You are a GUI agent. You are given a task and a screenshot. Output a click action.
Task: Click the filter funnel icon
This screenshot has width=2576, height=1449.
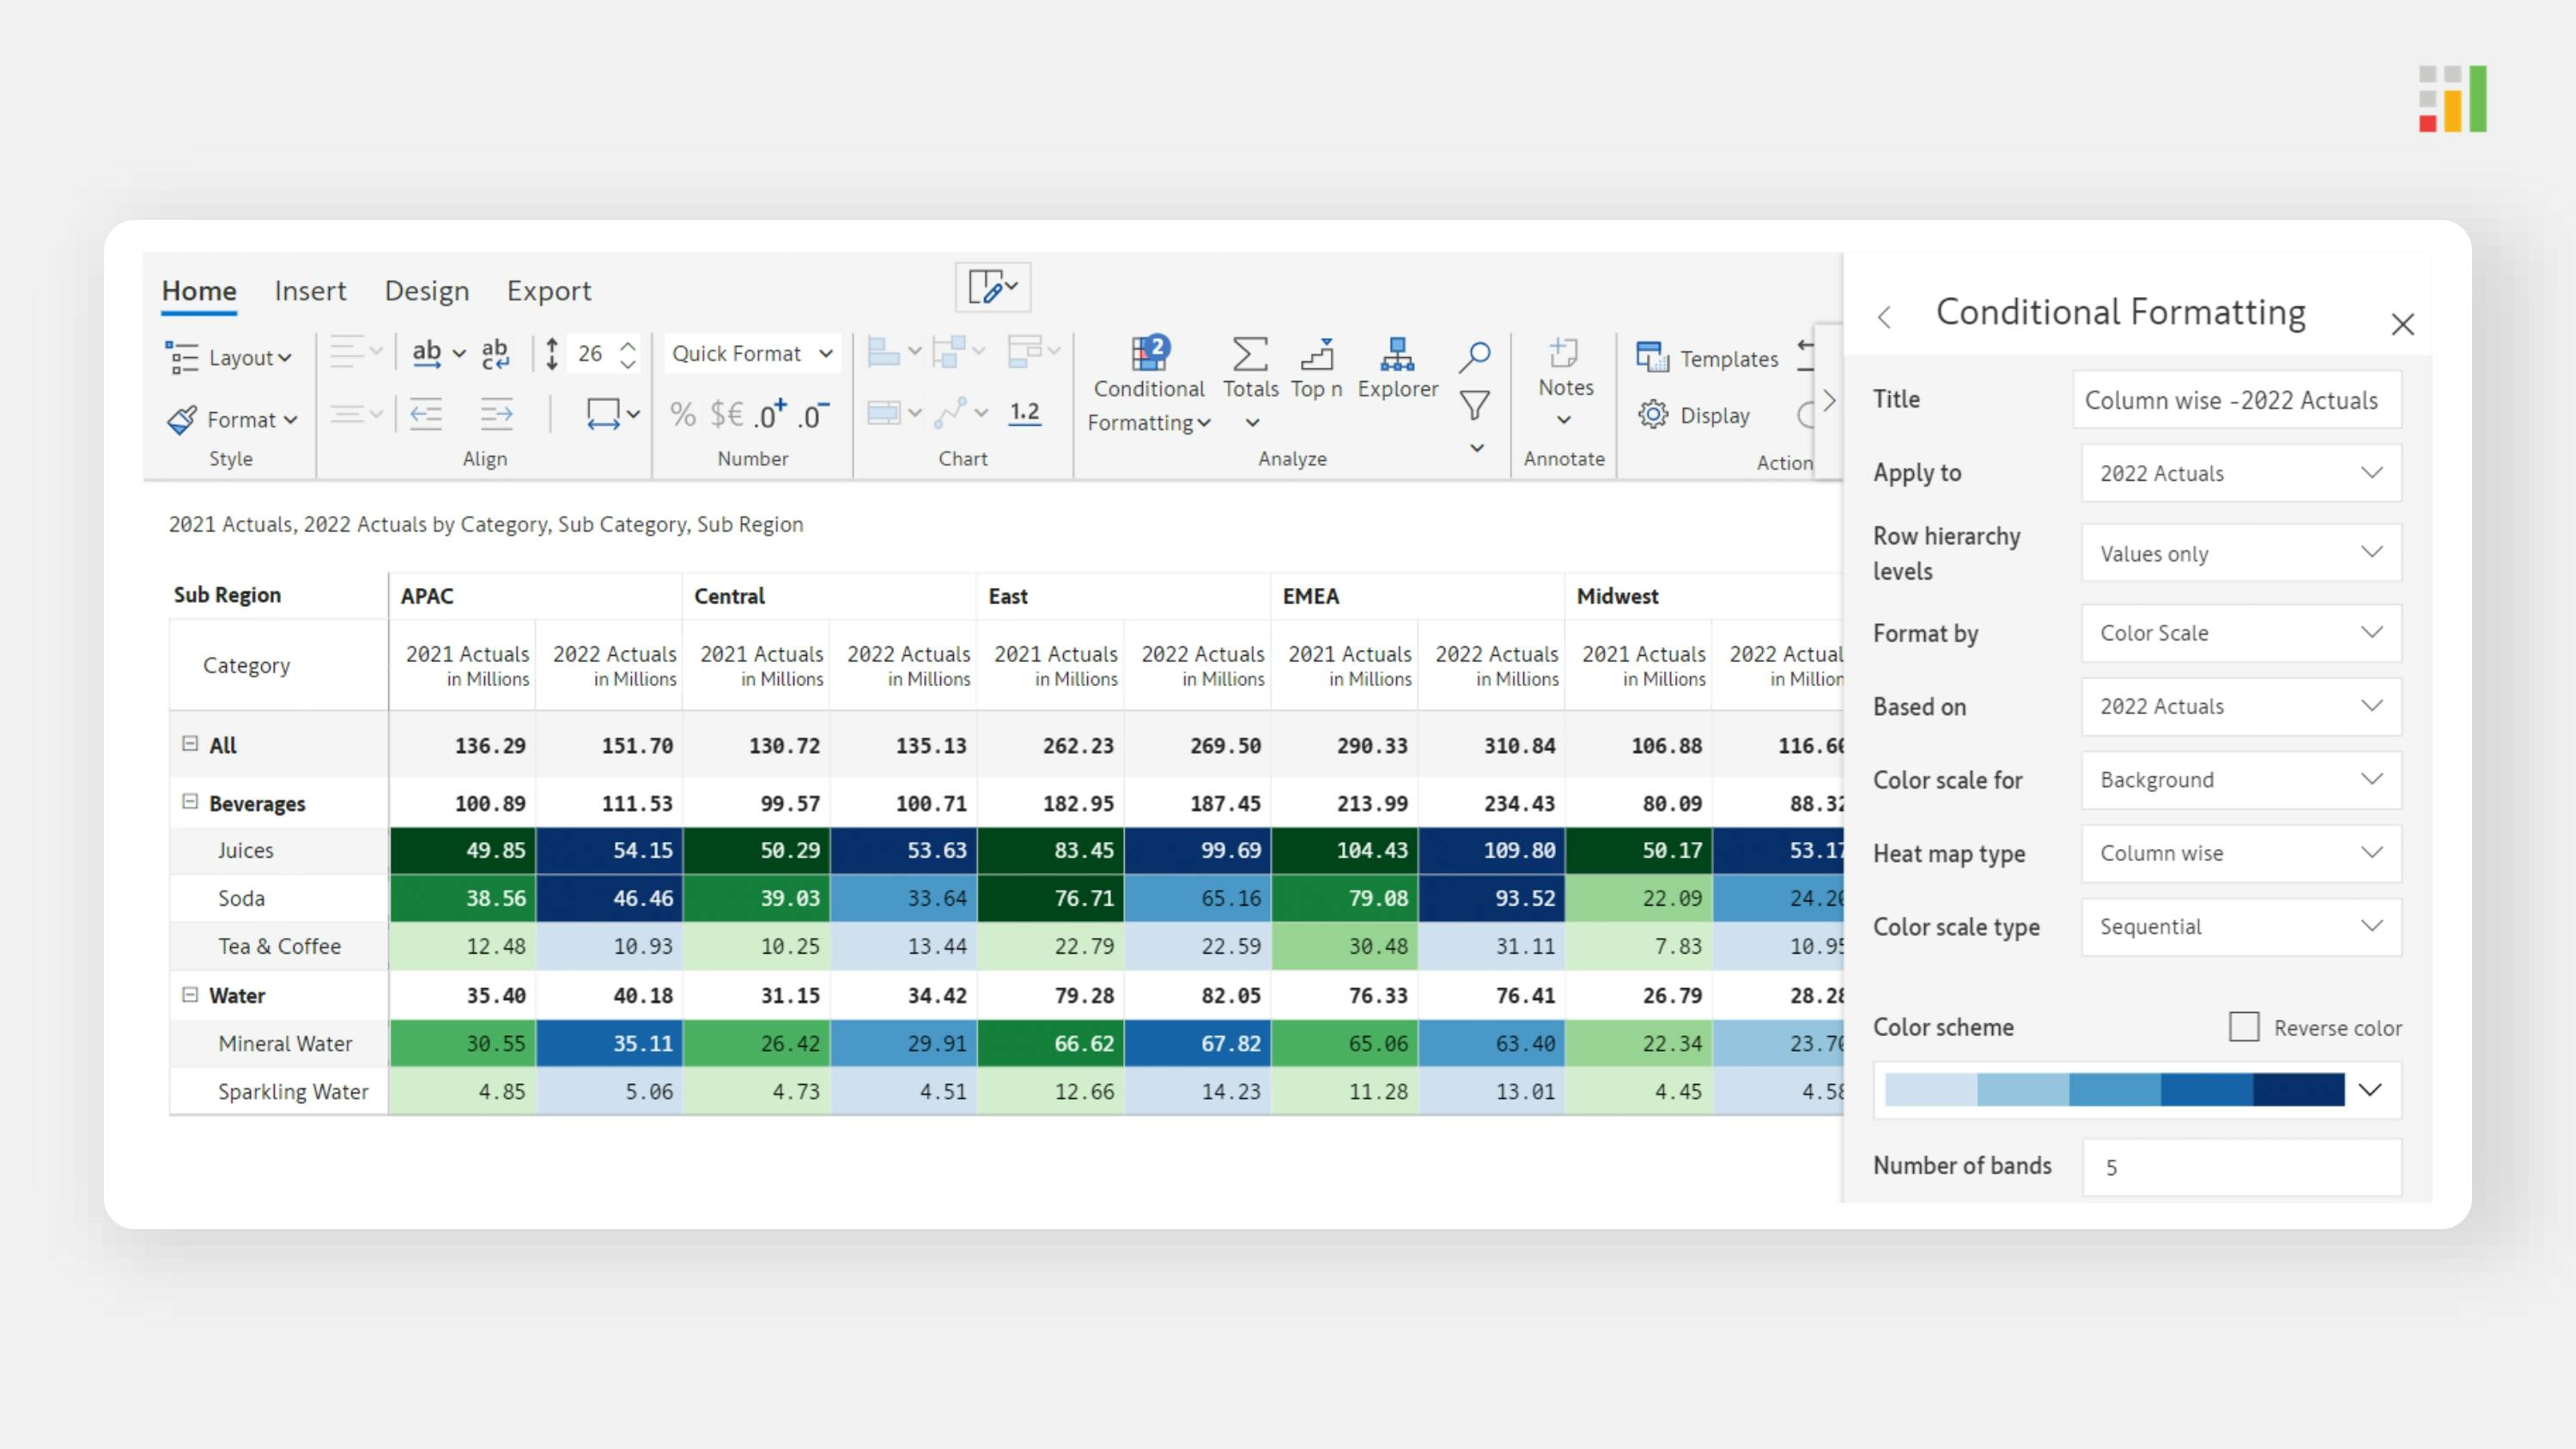click(1475, 406)
